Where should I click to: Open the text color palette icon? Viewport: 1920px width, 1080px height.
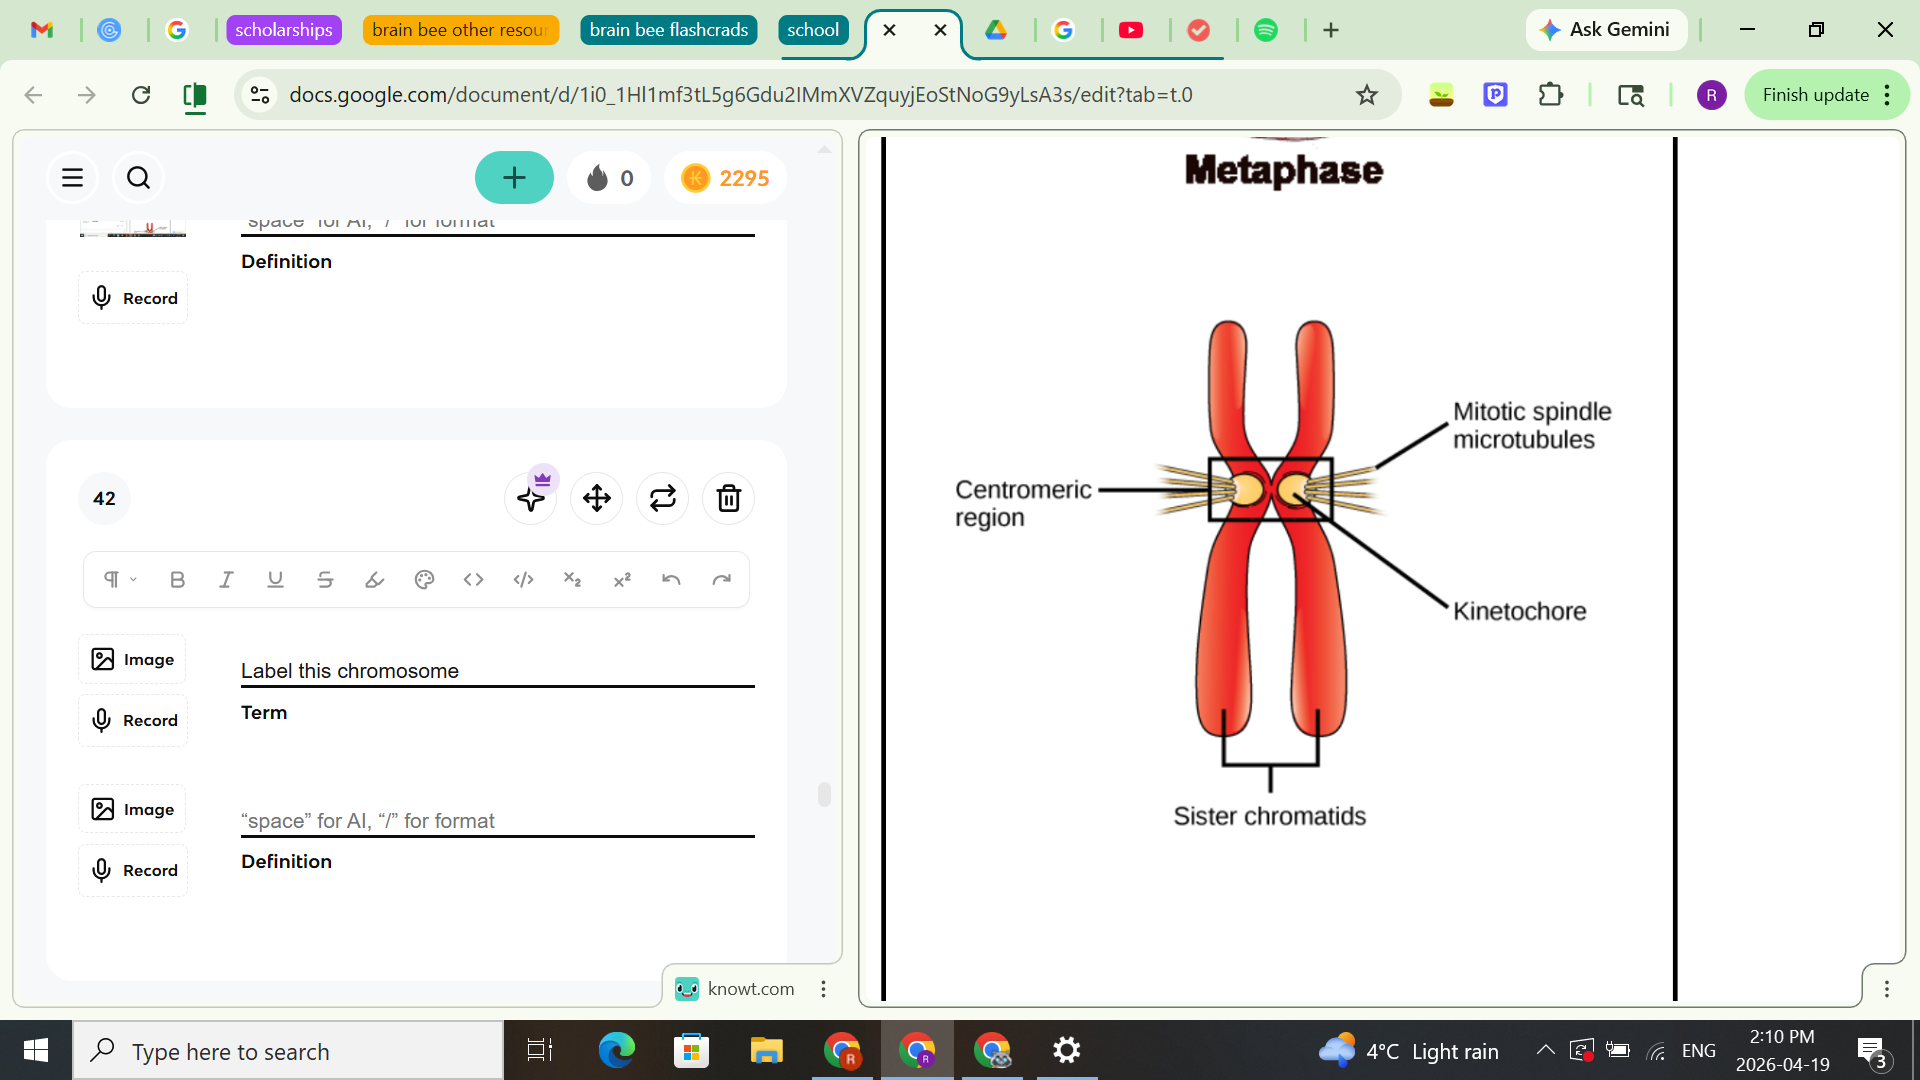click(x=424, y=579)
